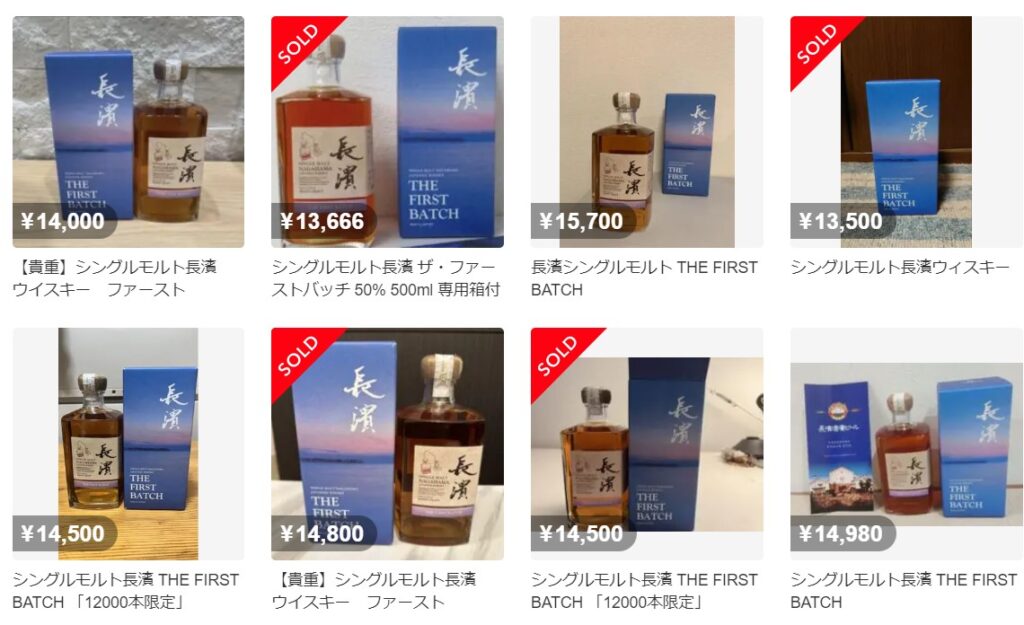Open the 'シングルモルト長濱 THE FIRST BATCH' title under ¥14,980
Screen dimensions: 1024x625
[x=904, y=590]
